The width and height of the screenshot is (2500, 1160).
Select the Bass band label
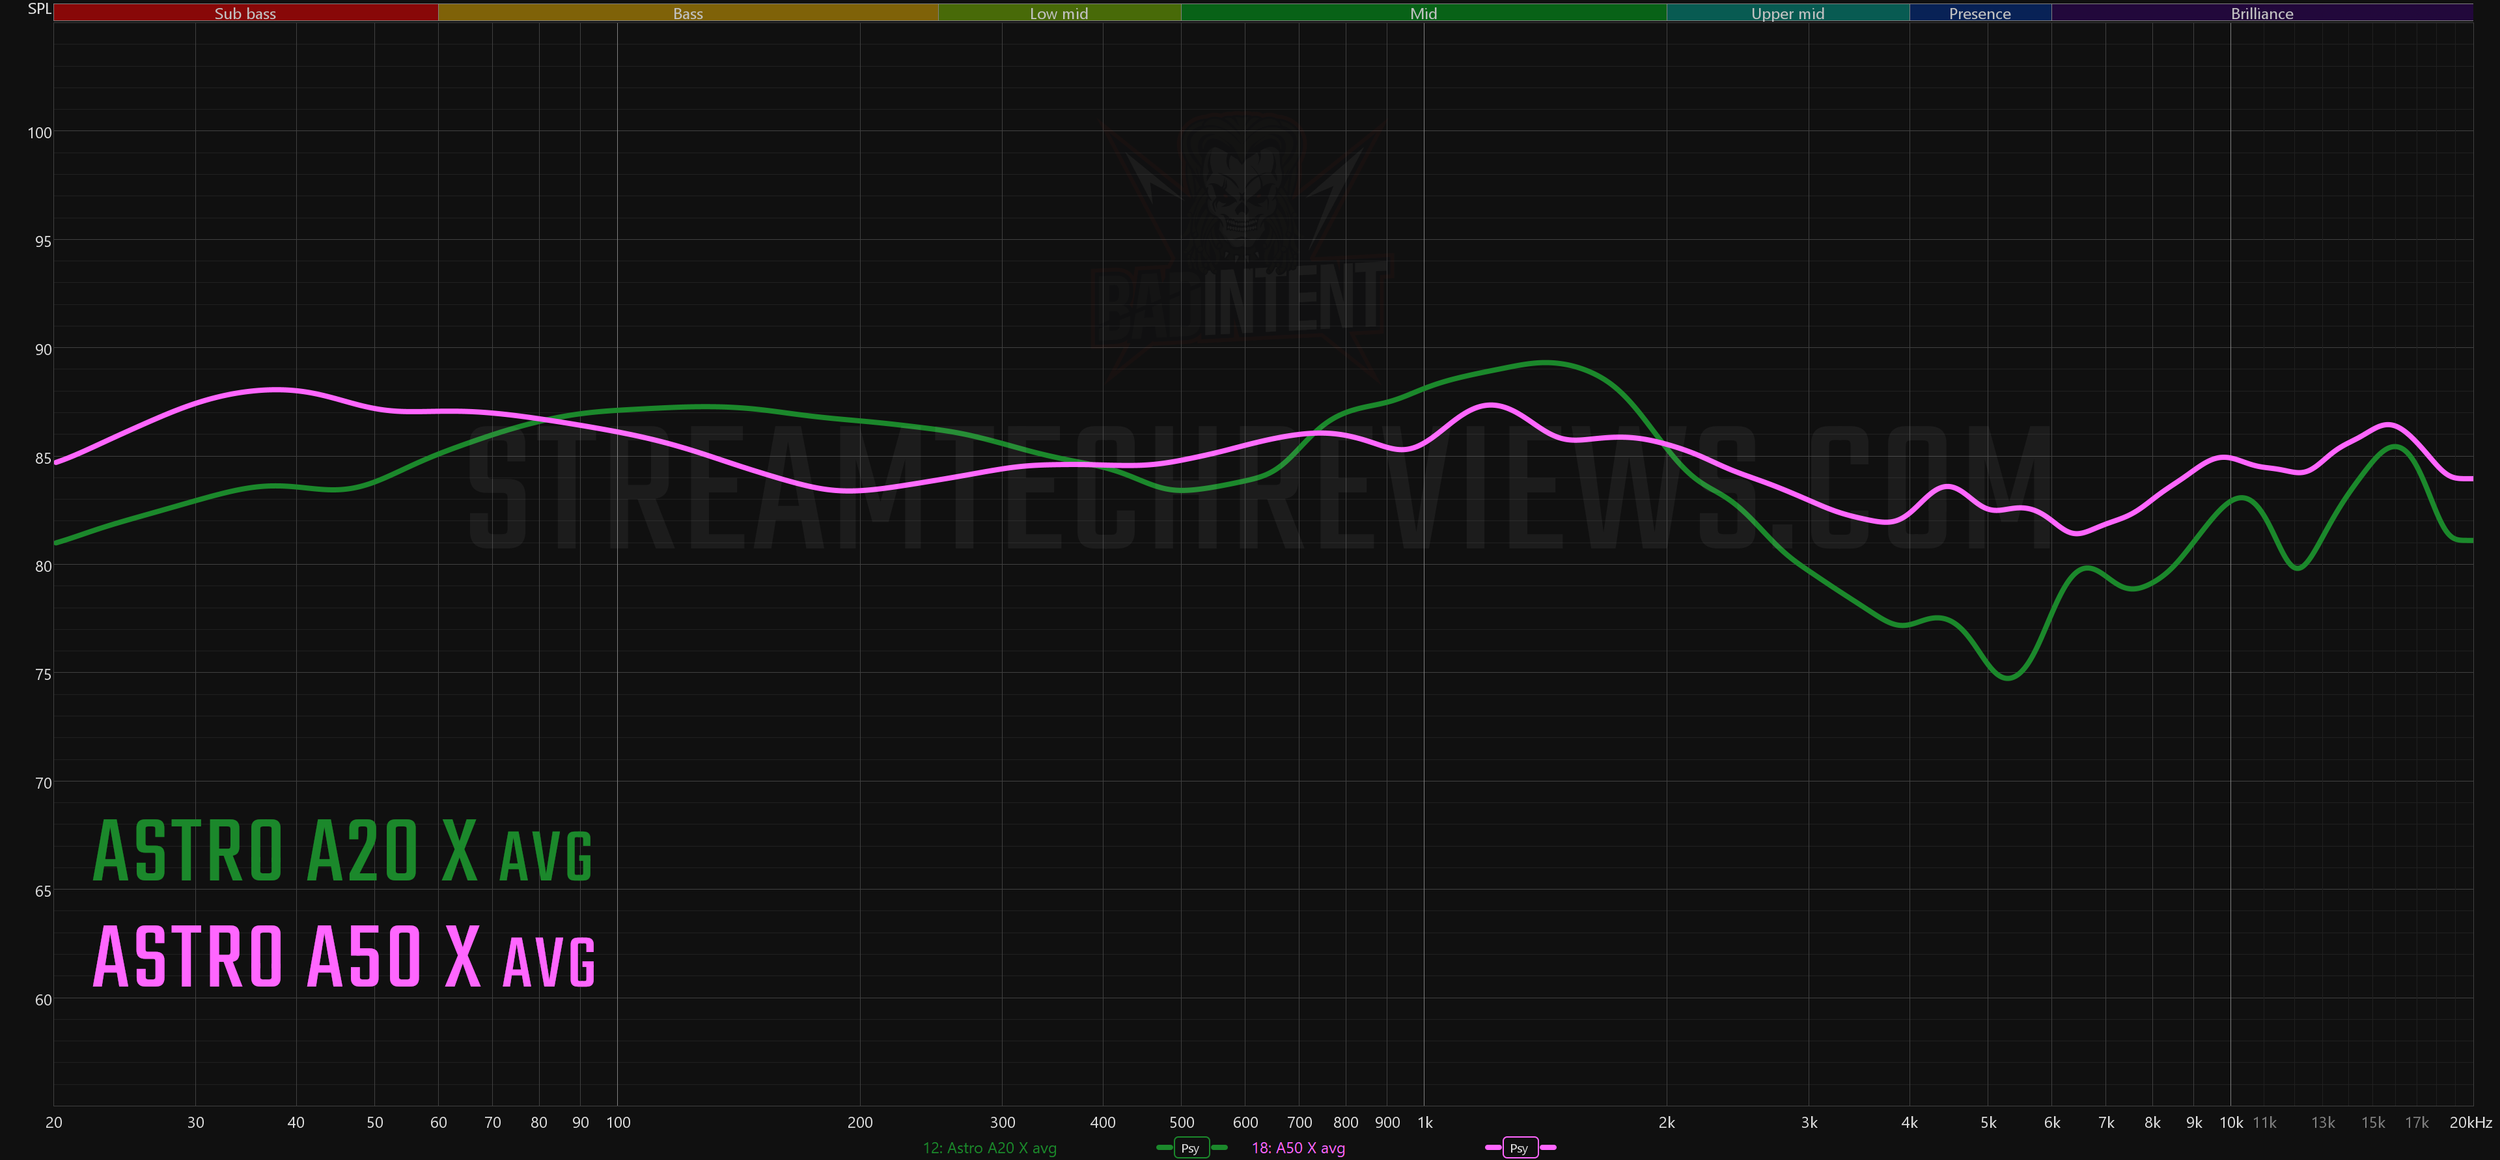688,13
